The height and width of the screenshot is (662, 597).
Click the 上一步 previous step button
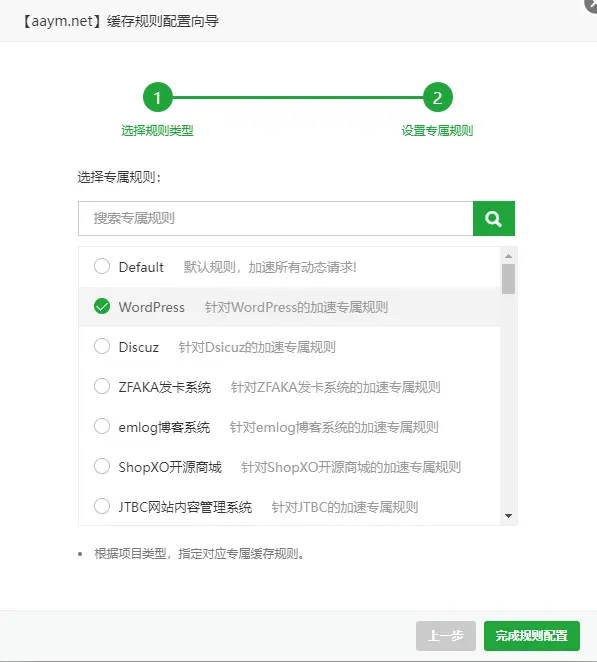point(446,635)
